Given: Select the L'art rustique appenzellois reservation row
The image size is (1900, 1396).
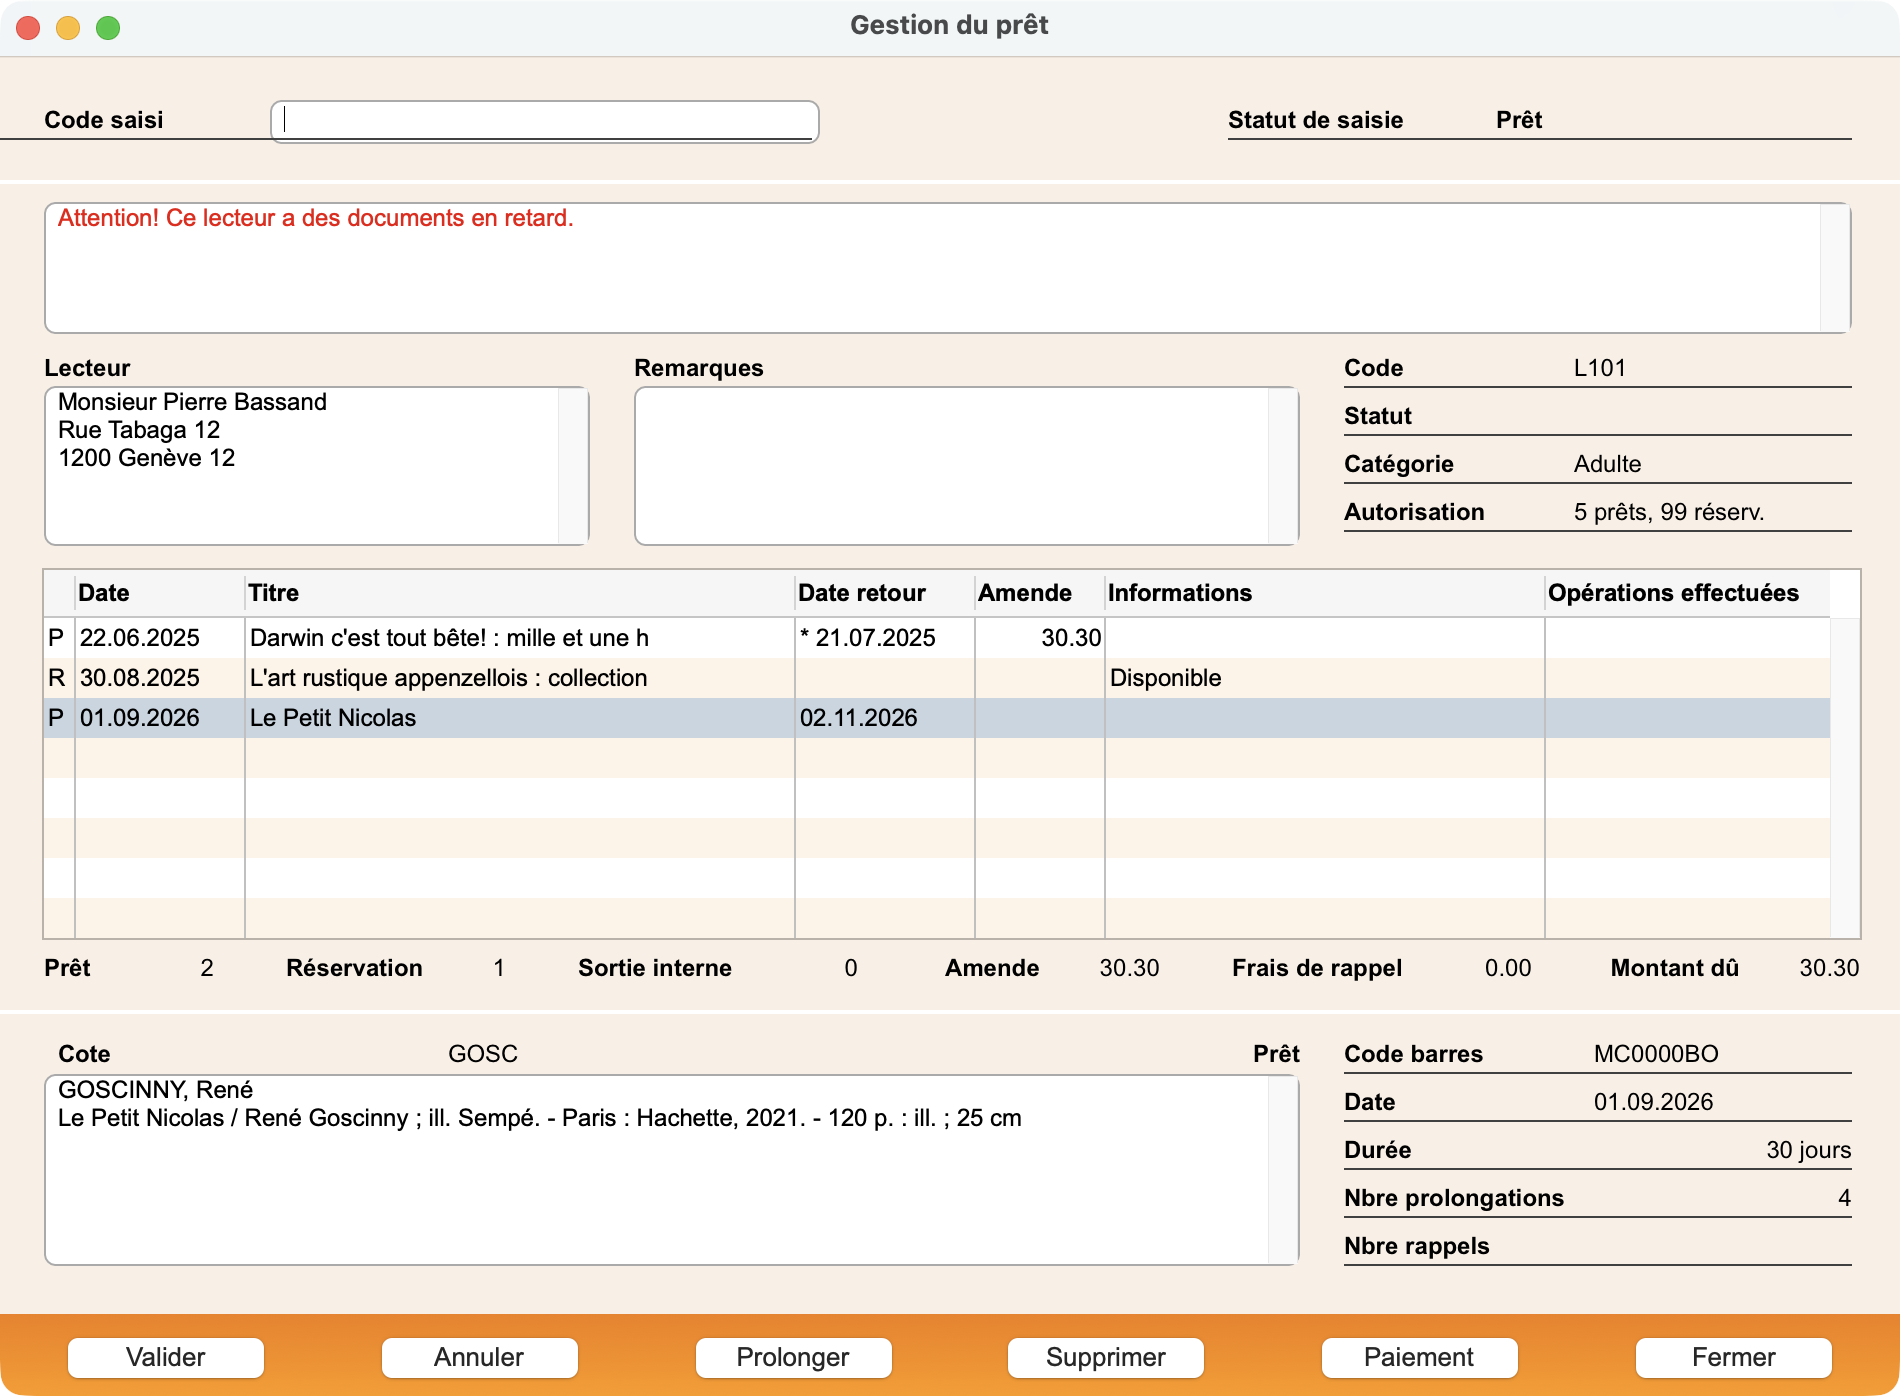Looking at the screenshot, I should click(x=937, y=678).
